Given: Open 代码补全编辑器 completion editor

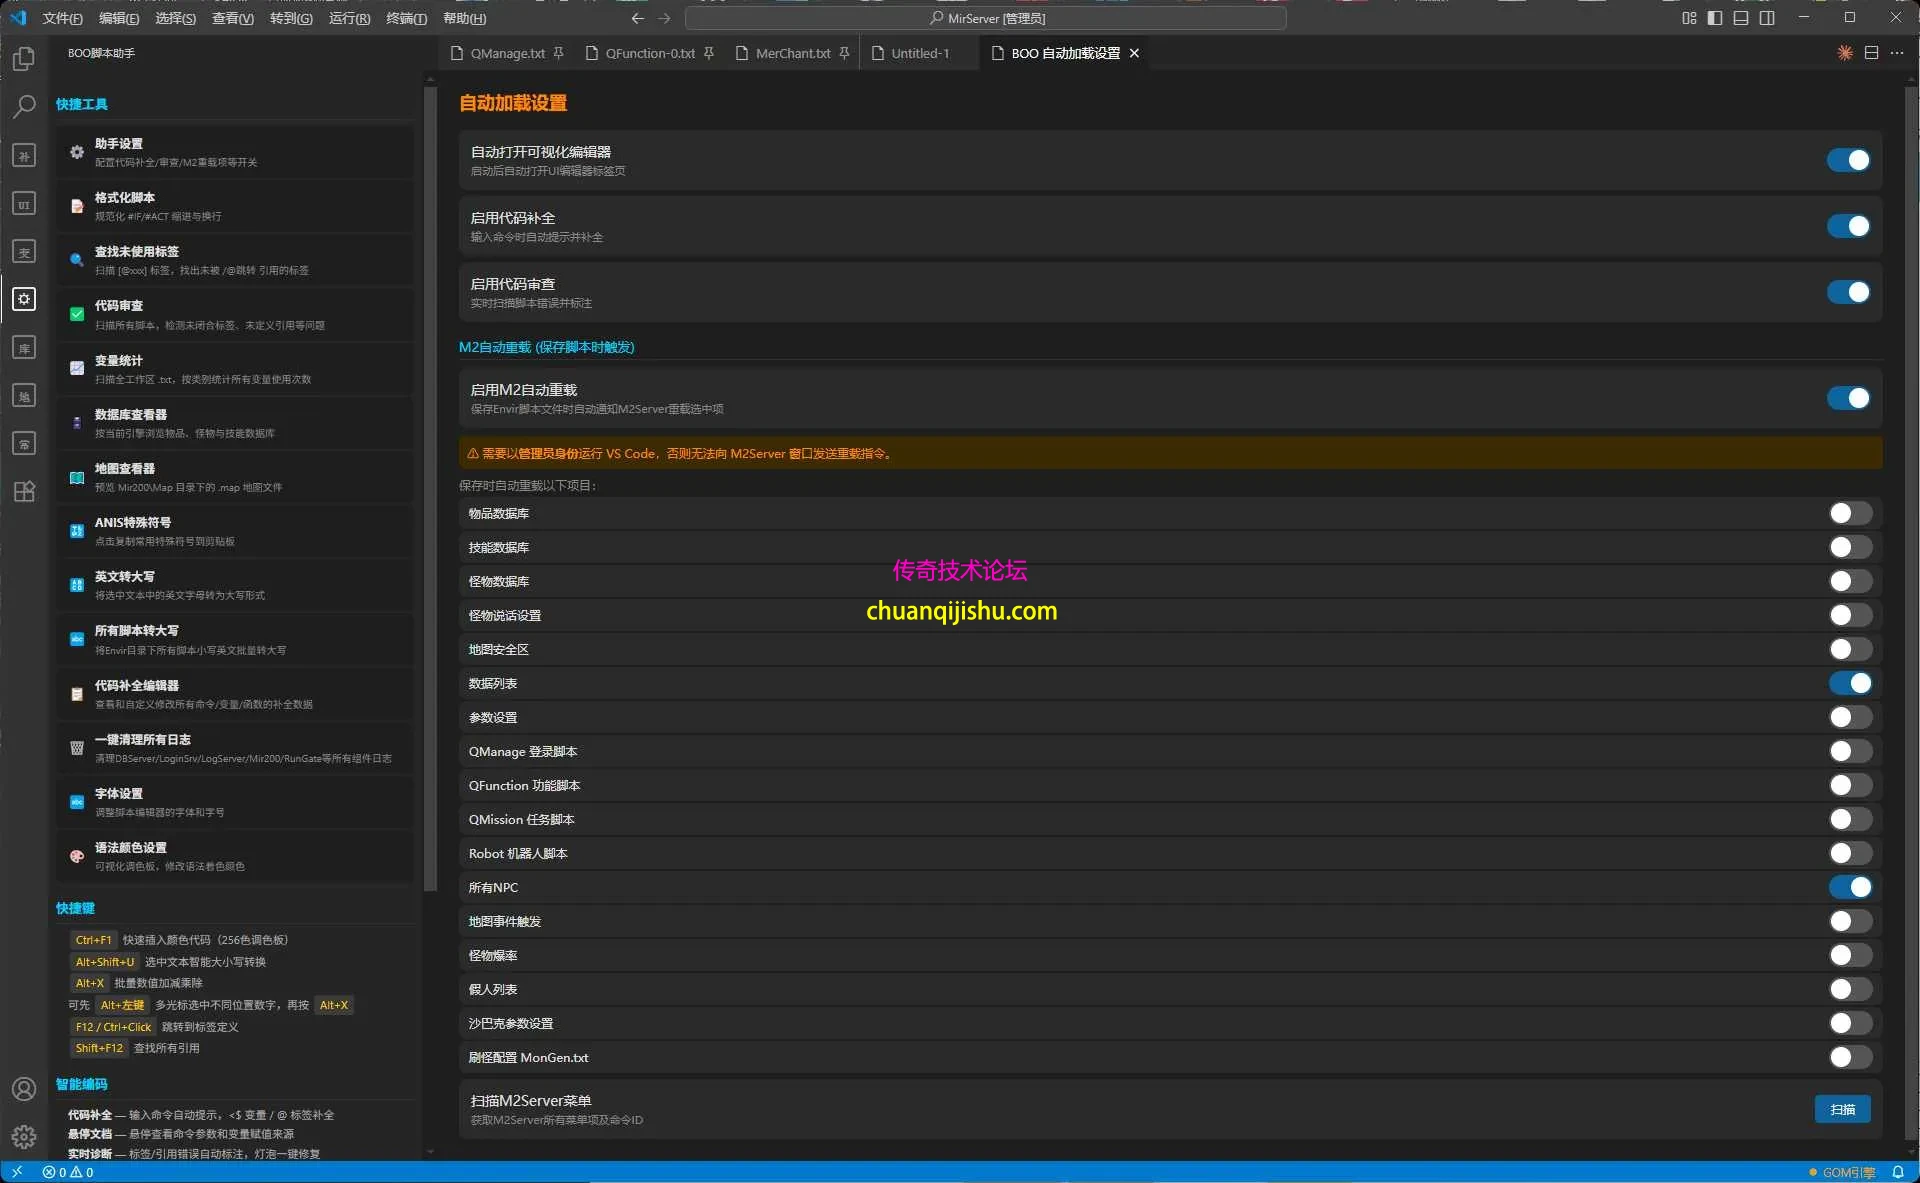Looking at the screenshot, I should click(x=234, y=694).
